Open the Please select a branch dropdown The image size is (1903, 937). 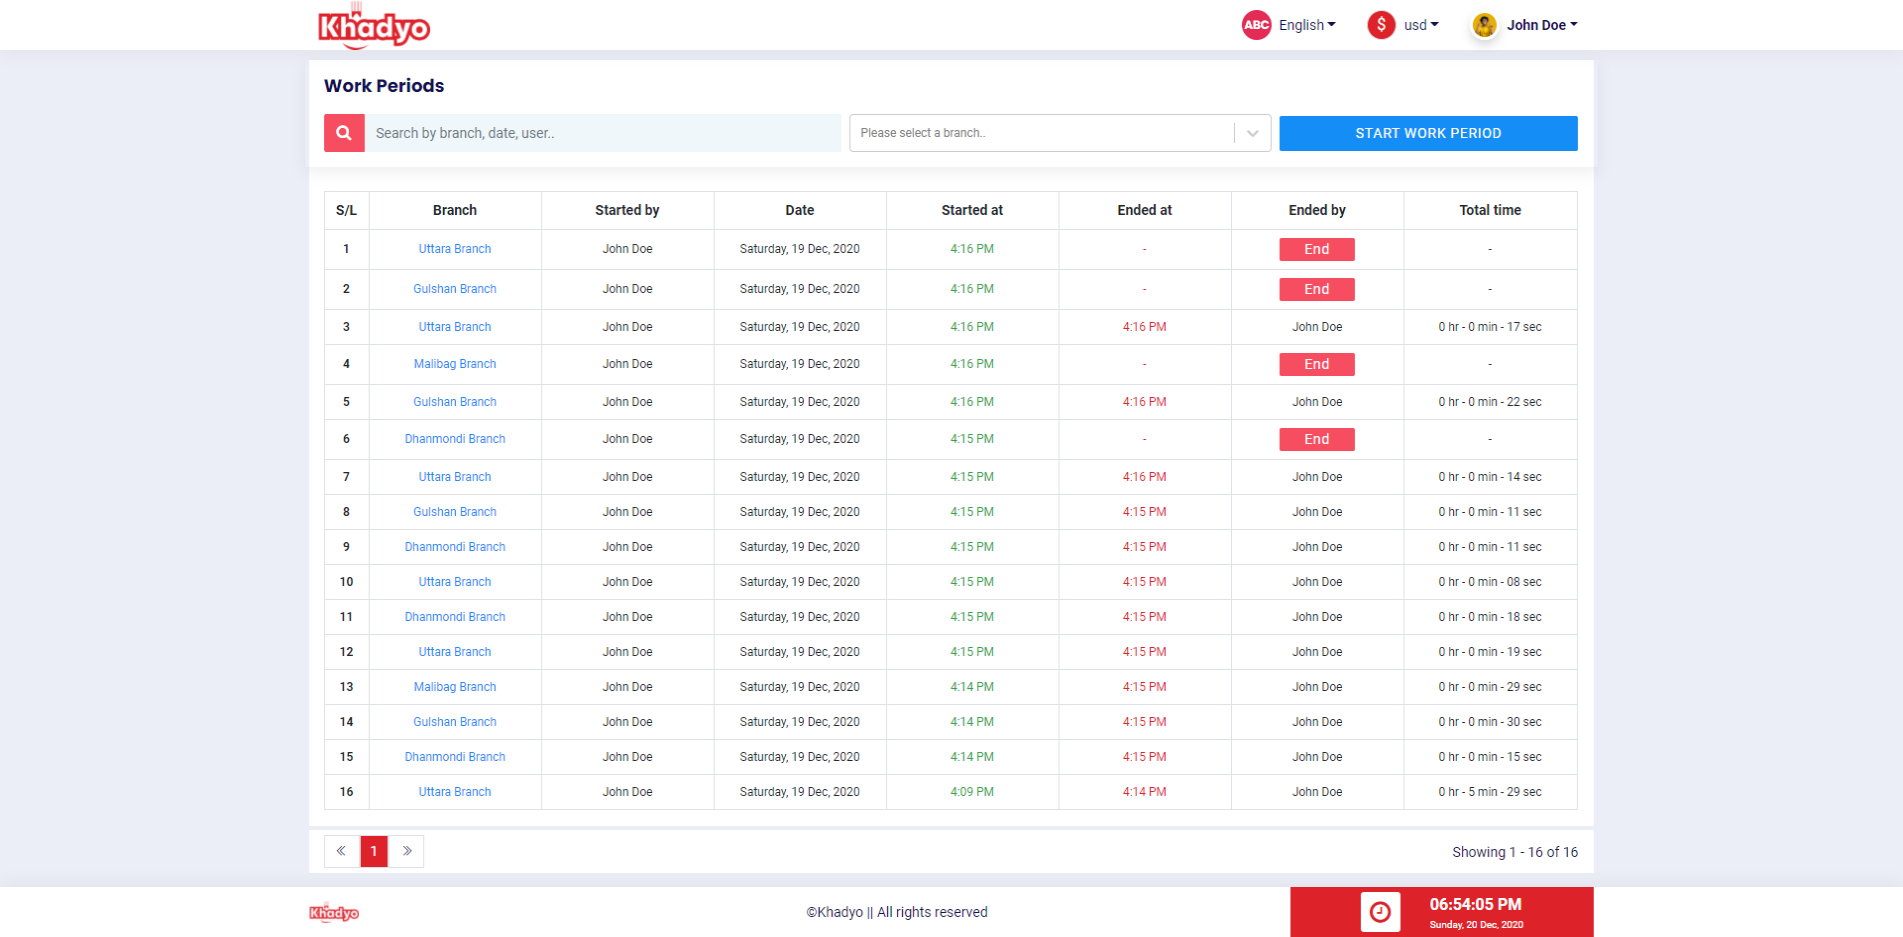coord(1060,133)
